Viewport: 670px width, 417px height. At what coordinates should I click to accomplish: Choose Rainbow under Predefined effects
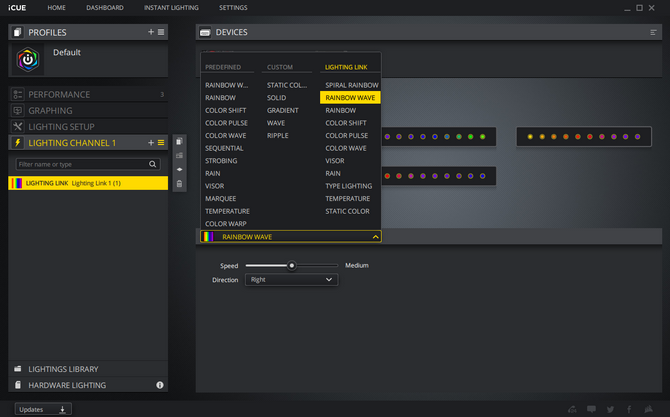tap(220, 97)
